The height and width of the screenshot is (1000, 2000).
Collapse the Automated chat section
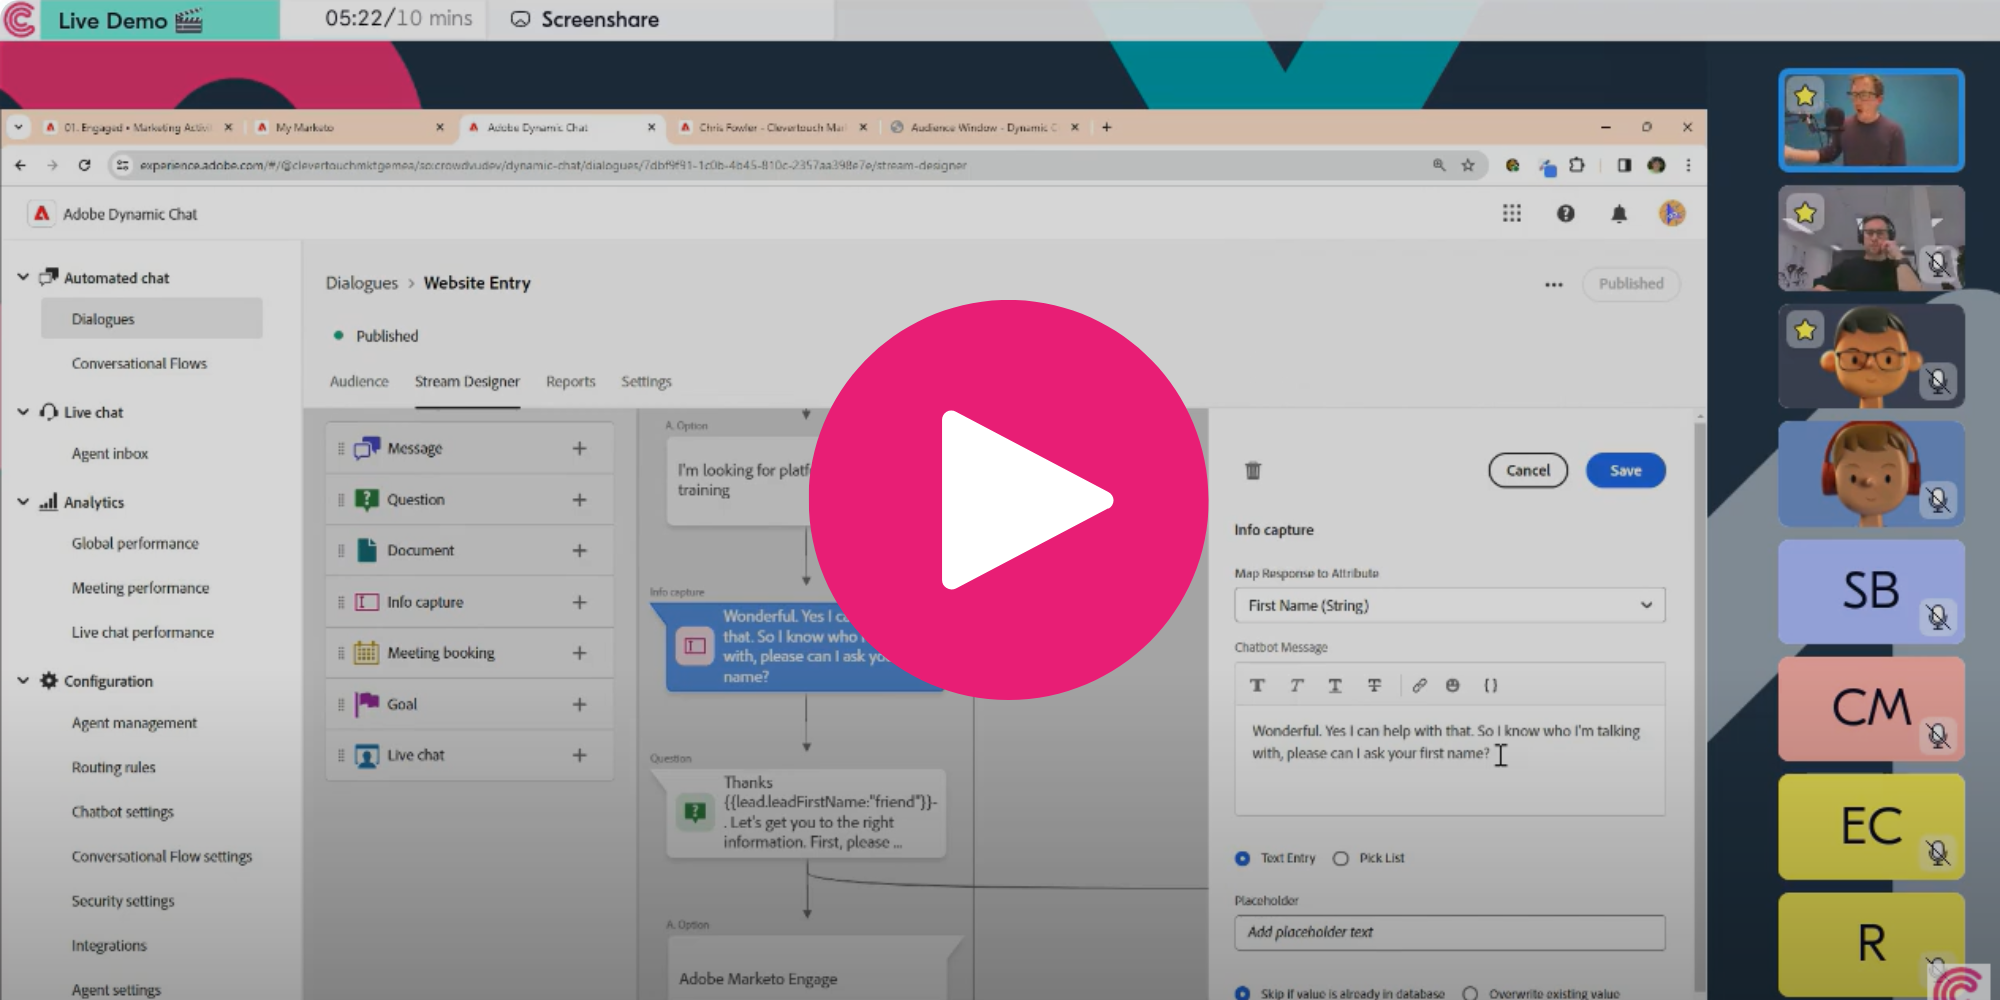pyautogui.click(x=23, y=277)
